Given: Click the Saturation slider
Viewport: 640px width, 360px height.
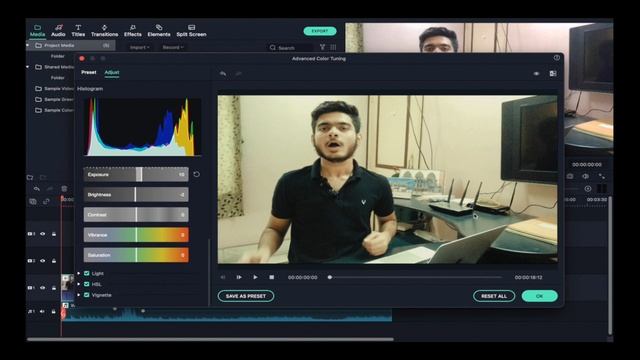Looking at the screenshot, I should [x=136, y=255].
